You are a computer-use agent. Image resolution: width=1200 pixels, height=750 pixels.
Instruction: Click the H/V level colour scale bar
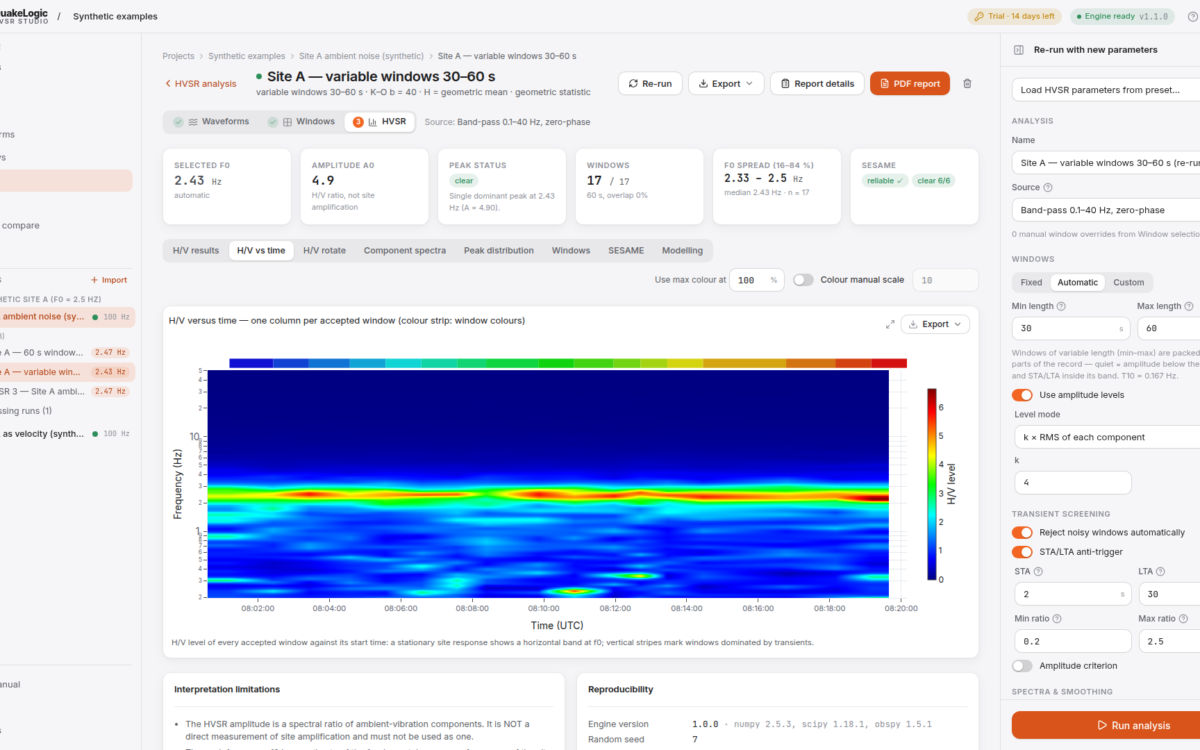point(932,484)
